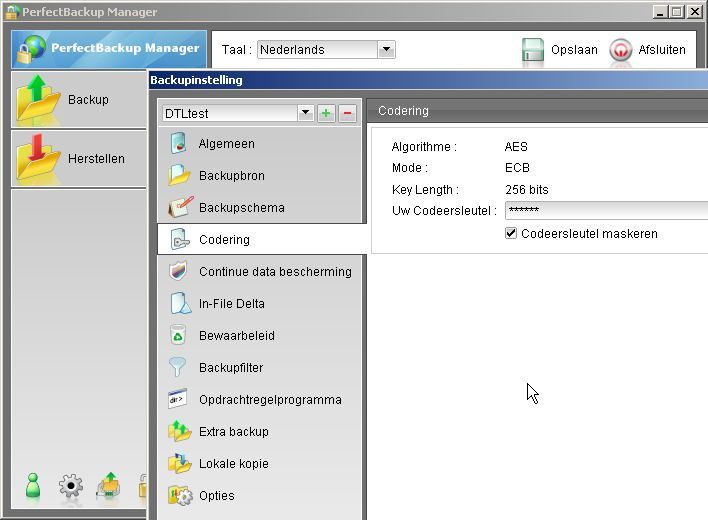
Task: Open the Opdrachtregelprogramma section
Action: [260, 399]
